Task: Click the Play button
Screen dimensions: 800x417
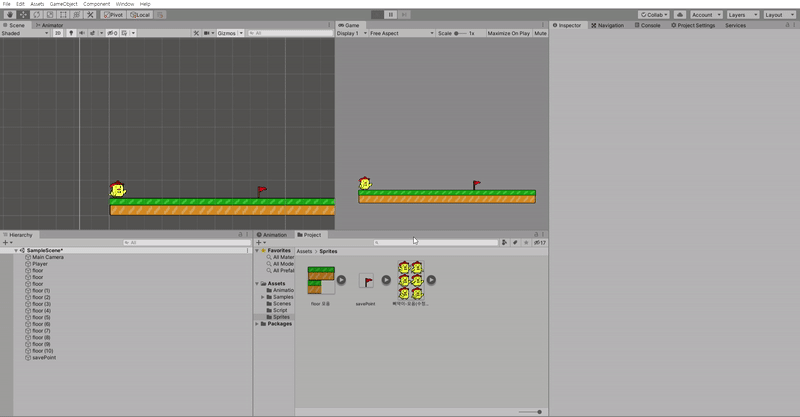Action: (x=378, y=15)
